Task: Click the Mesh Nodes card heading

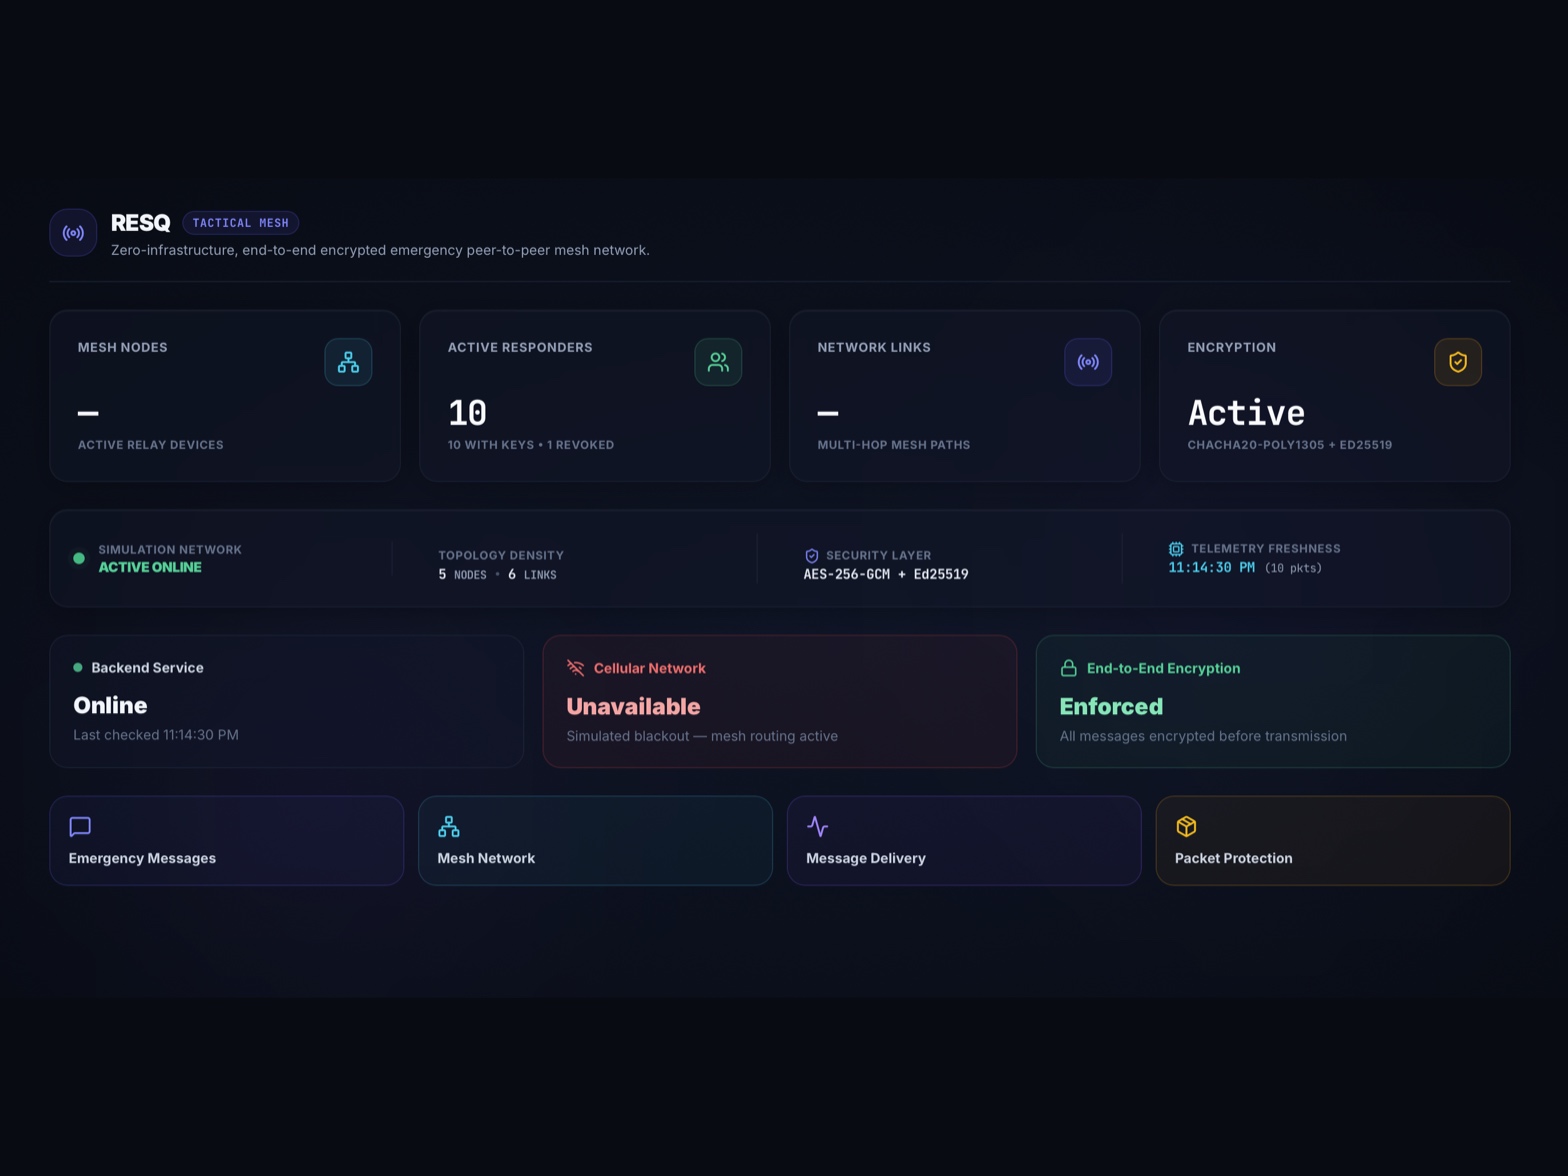Action: click(x=123, y=347)
